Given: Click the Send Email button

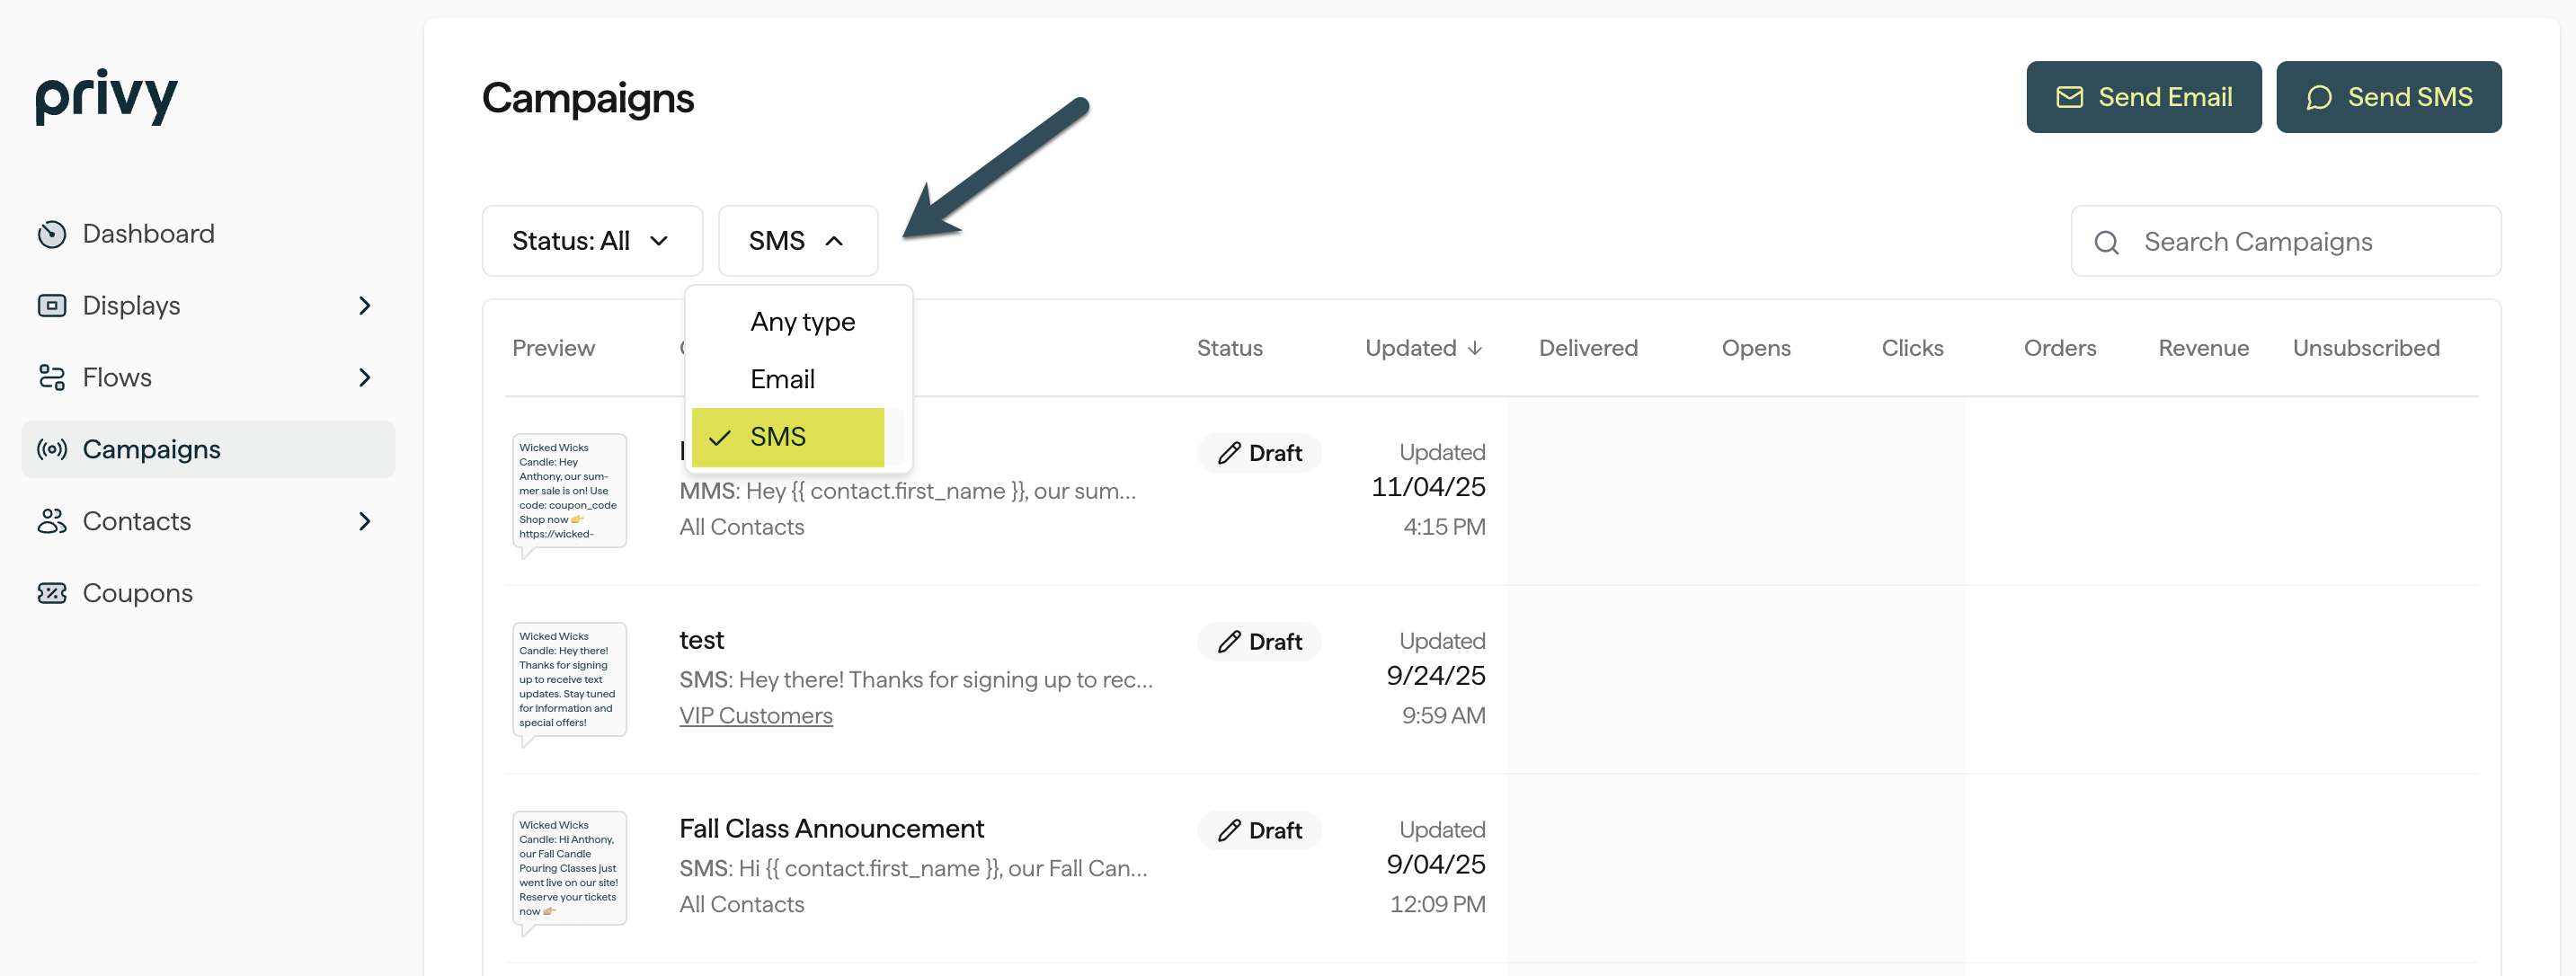Looking at the screenshot, I should [x=2143, y=96].
